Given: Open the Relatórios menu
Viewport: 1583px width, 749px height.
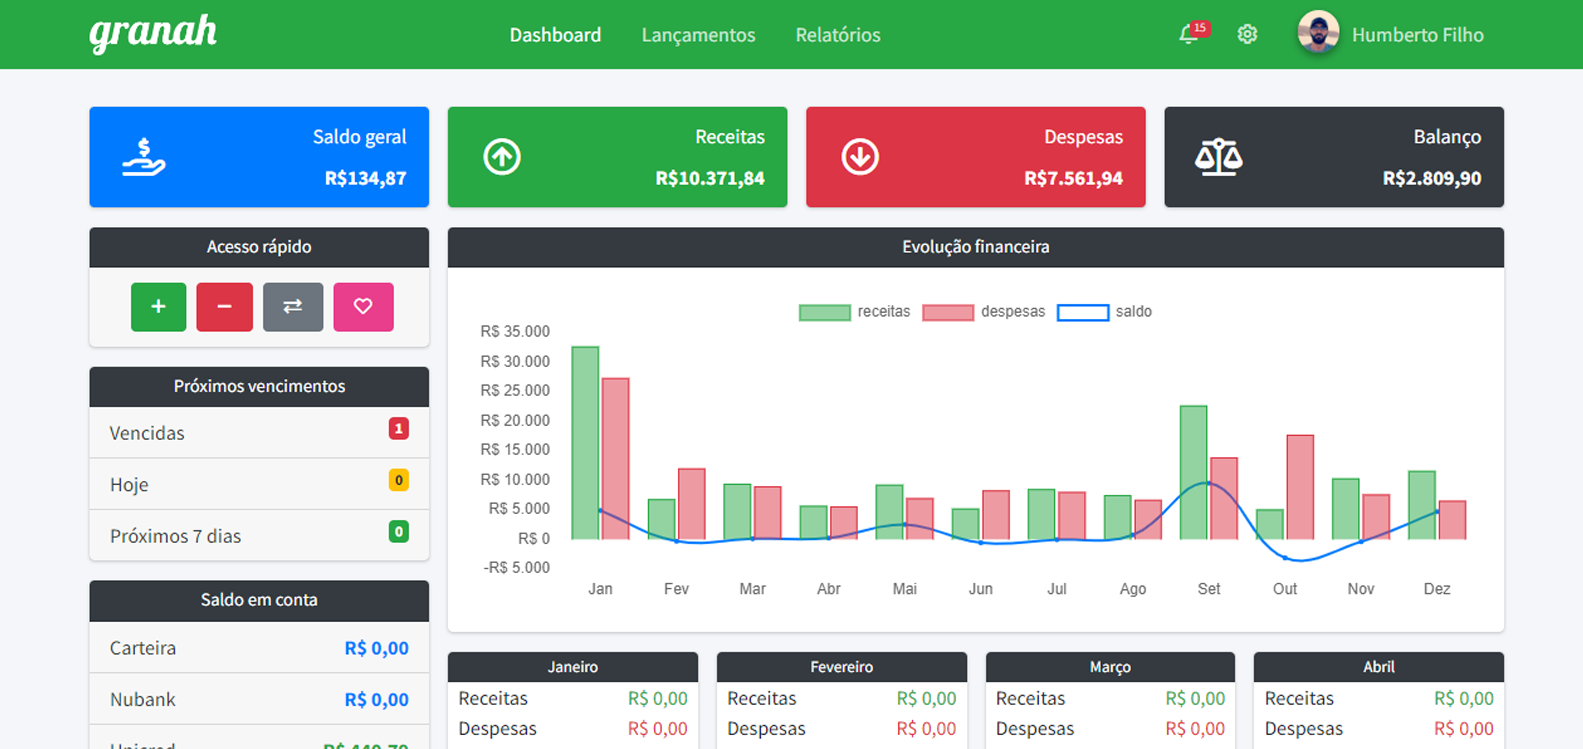Looking at the screenshot, I should pyautogui.click(x=838, y=35).
